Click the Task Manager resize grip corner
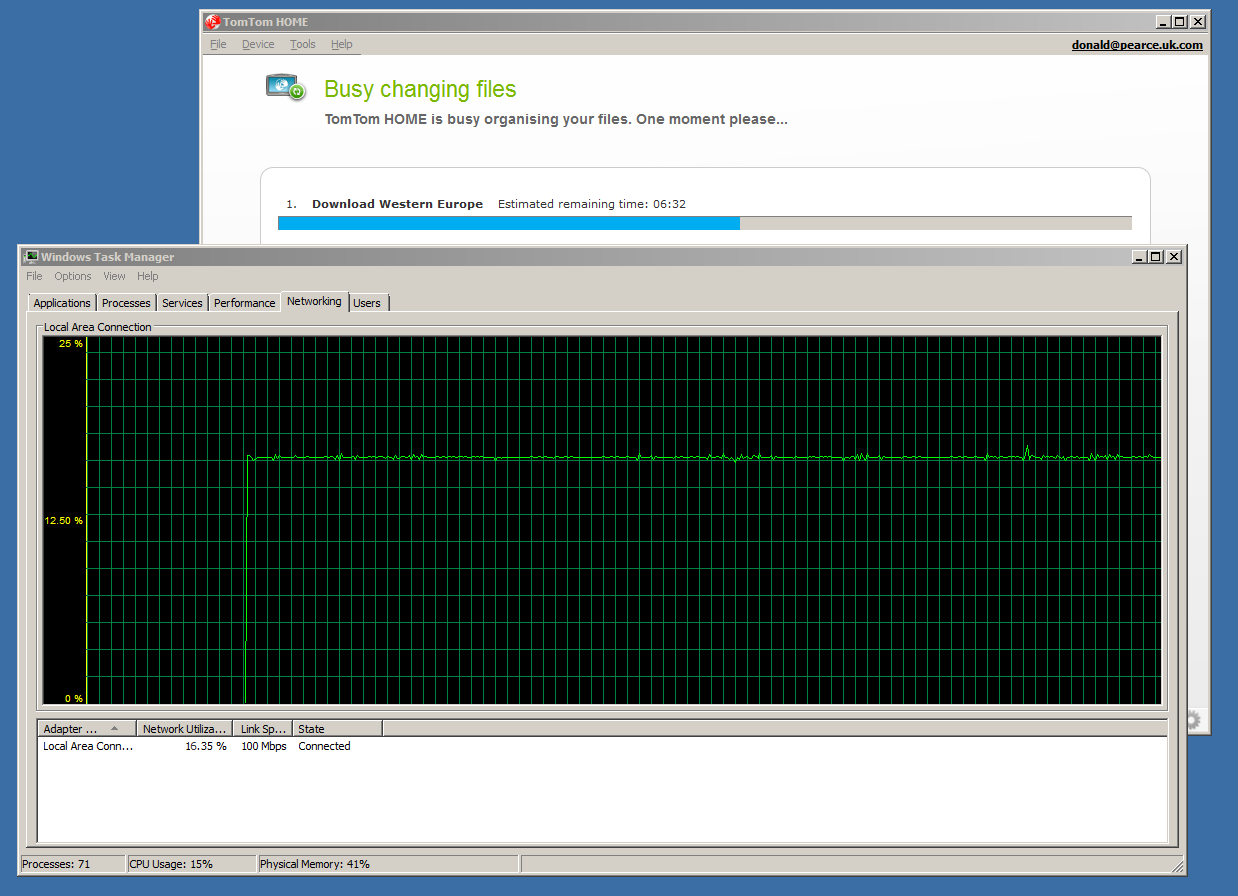Screen dimensions: 1238x896 click(1178, 866)
